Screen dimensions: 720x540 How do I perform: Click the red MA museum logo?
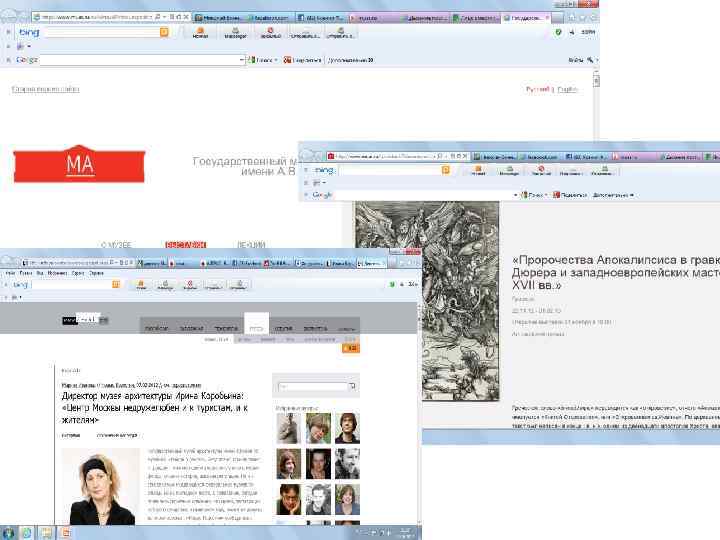pos(79,164)
